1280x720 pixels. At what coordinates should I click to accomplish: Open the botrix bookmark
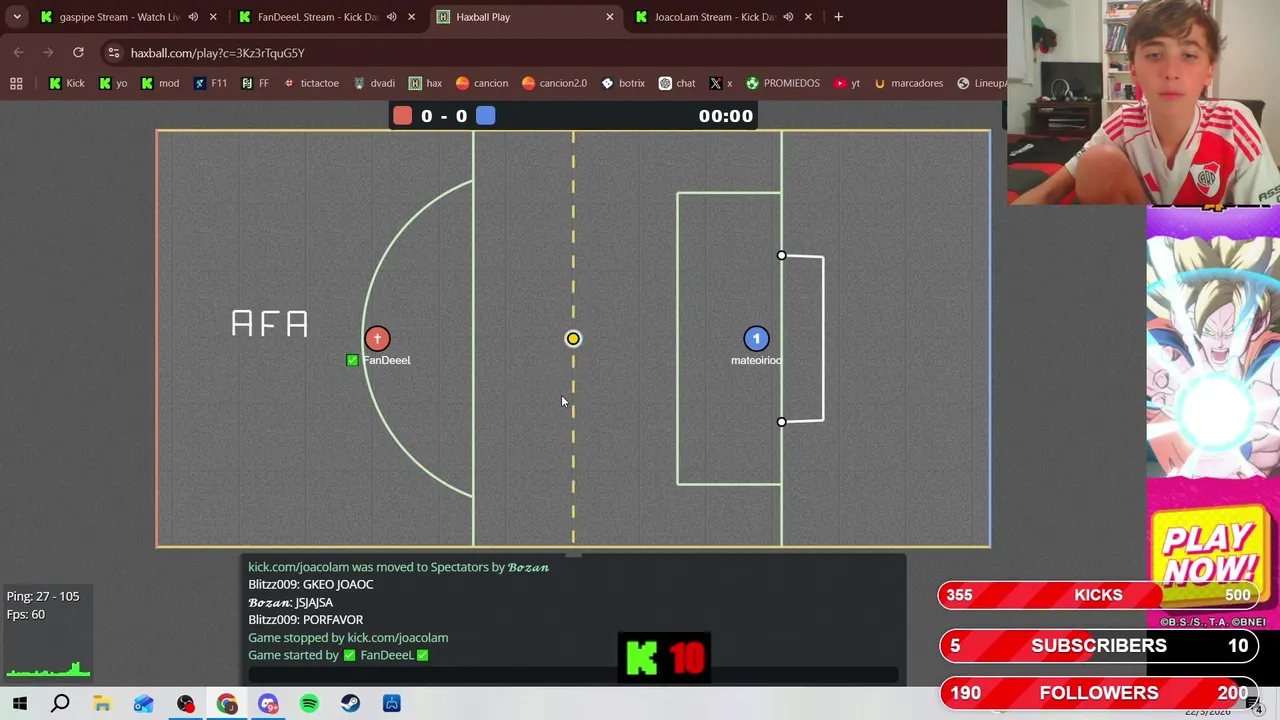pos(622,83)
